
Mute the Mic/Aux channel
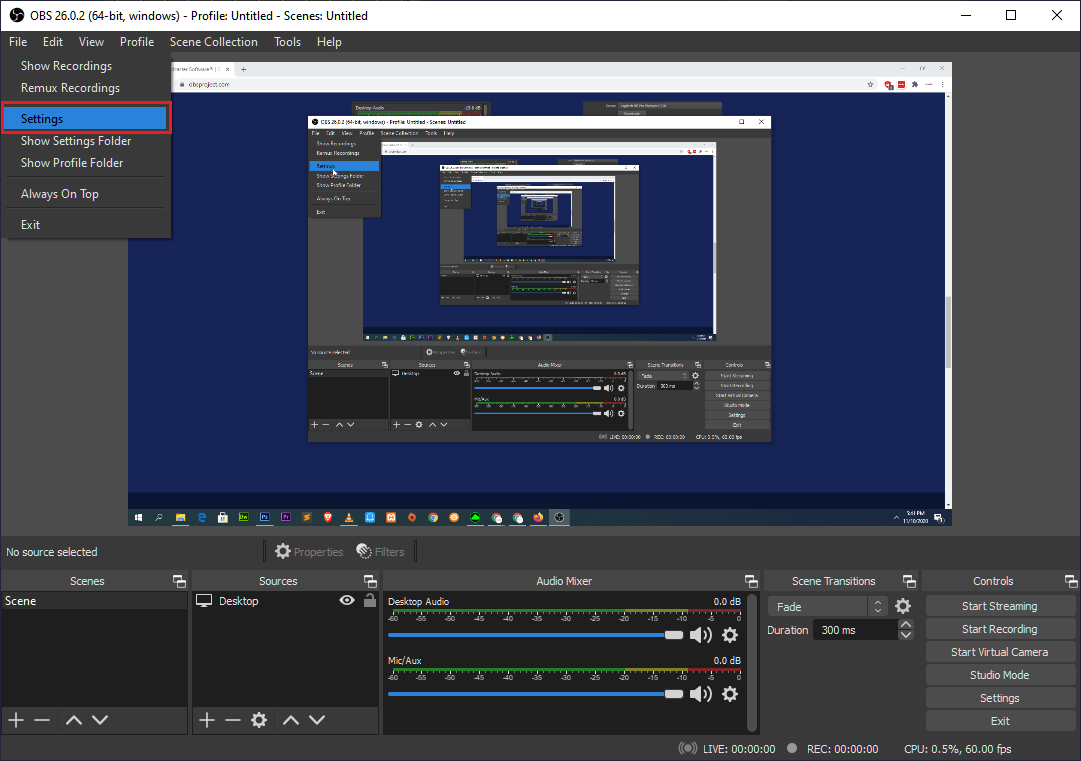coord(701,694)
